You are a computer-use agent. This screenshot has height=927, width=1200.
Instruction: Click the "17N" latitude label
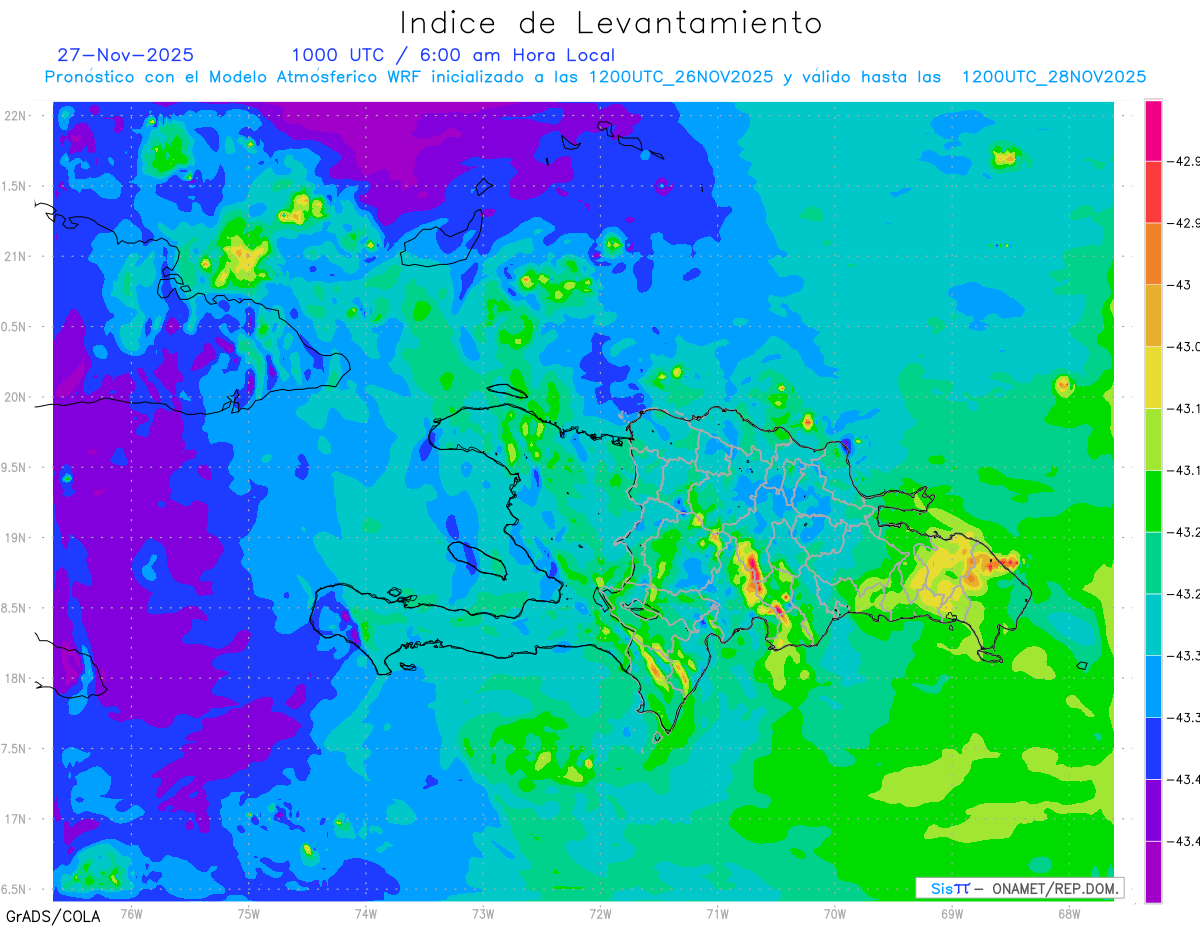click(15, 819)
